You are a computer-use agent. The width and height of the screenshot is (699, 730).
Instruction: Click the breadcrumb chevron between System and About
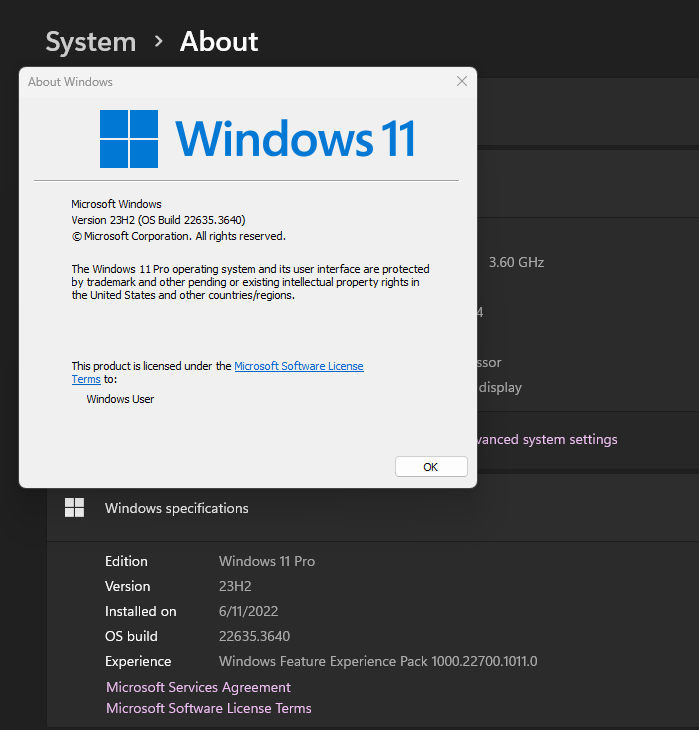coord(158,42)
